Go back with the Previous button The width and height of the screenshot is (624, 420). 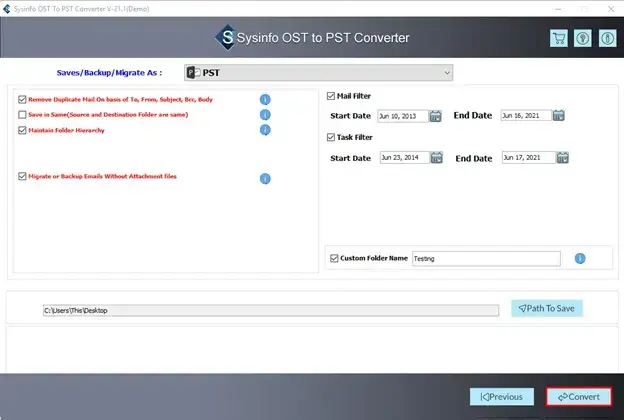click(x=502, y=397)
